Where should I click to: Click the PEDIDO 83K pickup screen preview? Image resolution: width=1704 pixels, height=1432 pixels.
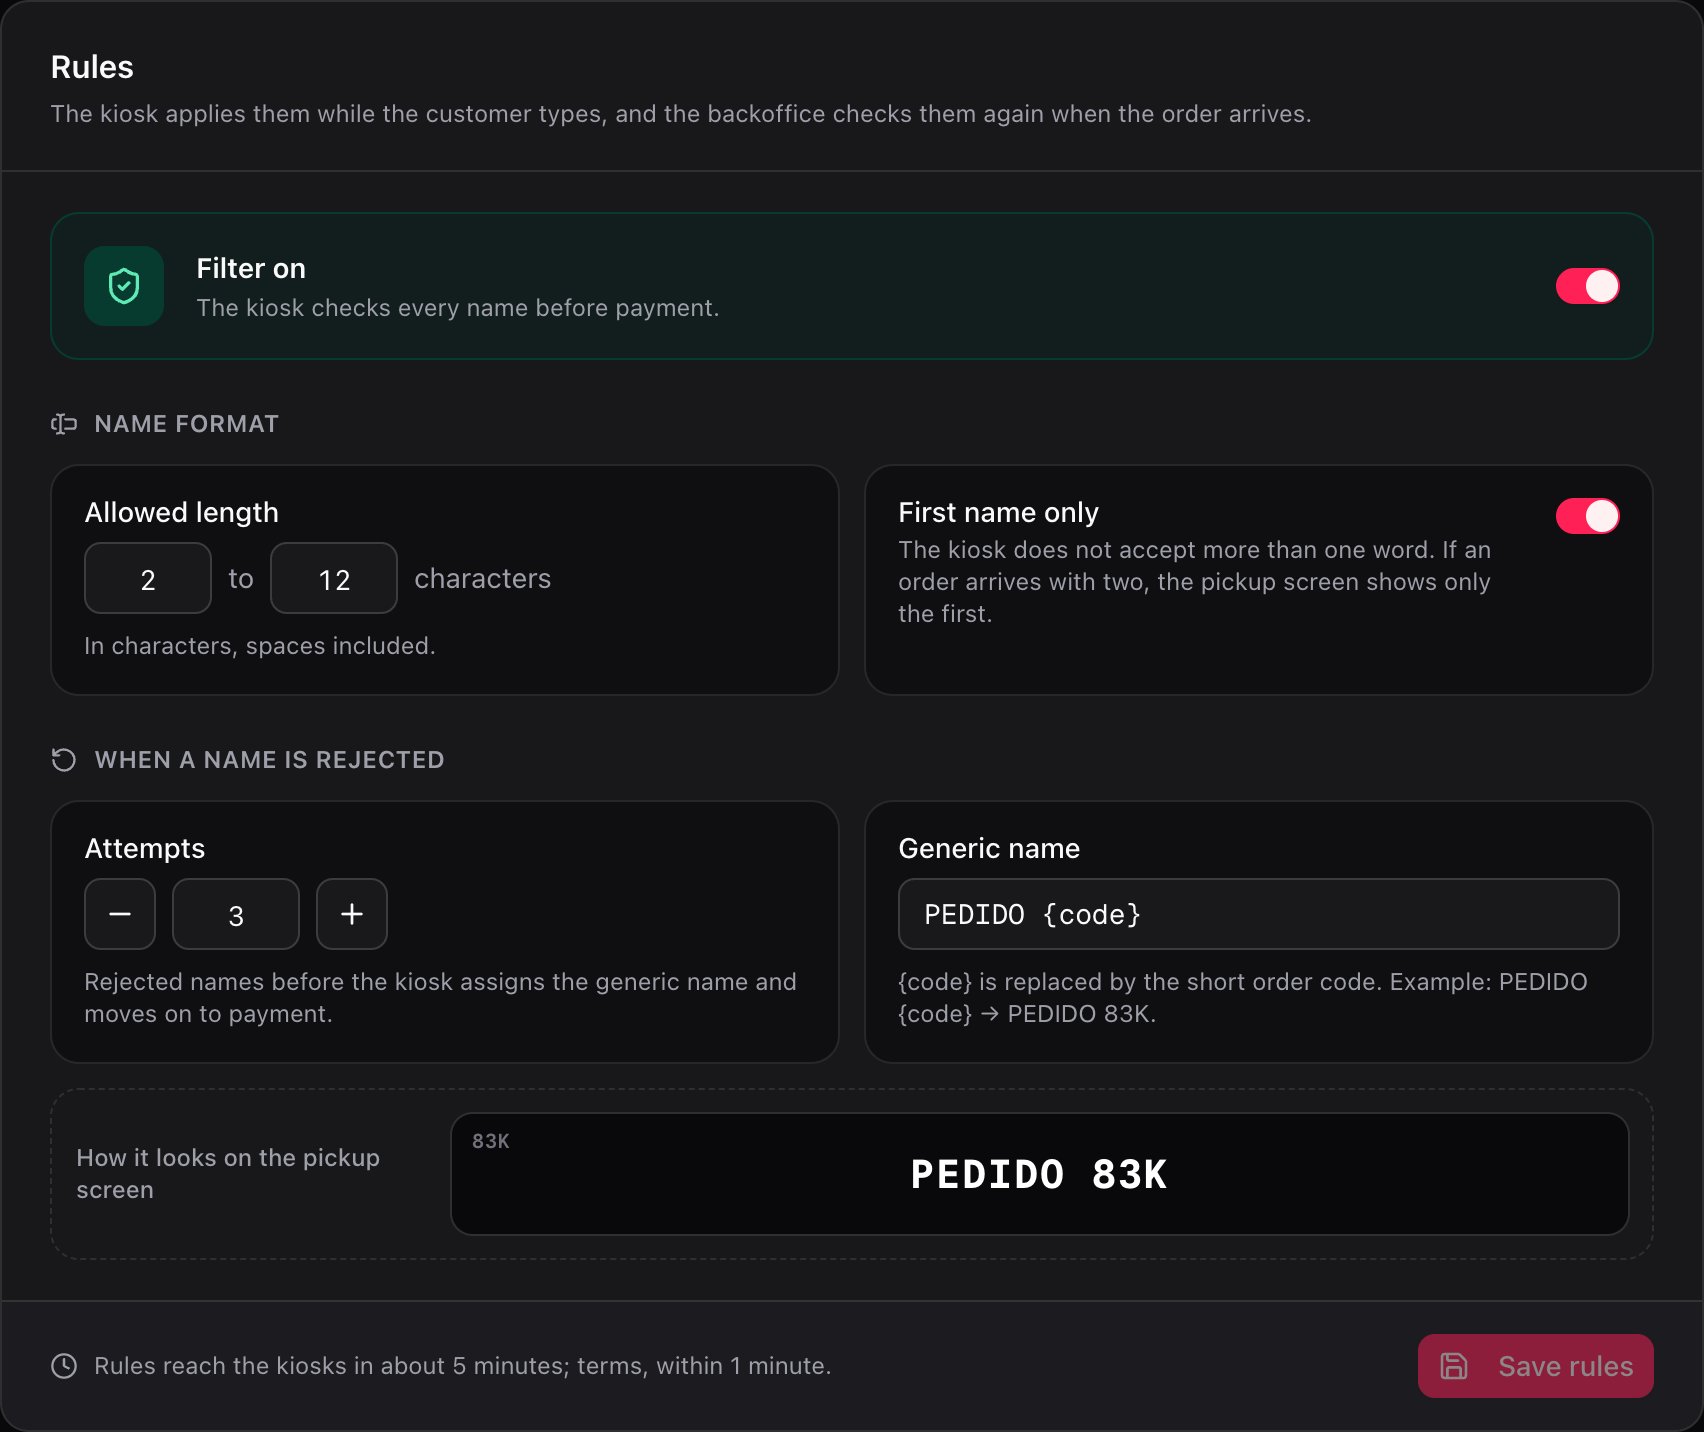(1040, 1174)
